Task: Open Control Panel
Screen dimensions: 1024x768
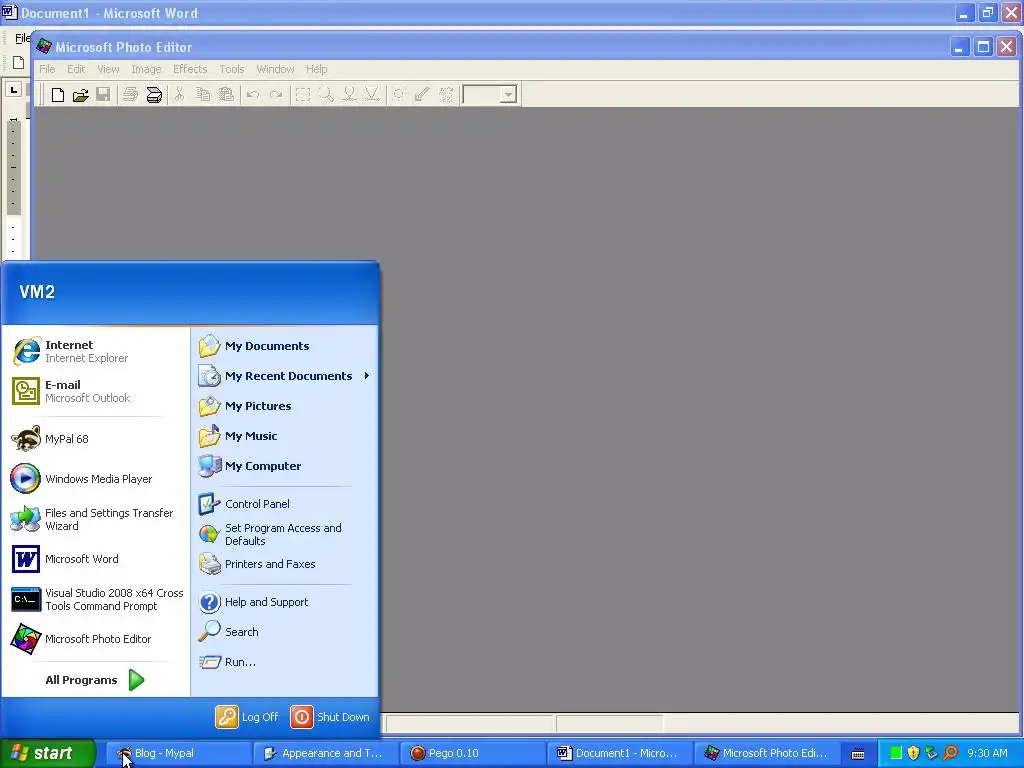Action: point(285,504)
